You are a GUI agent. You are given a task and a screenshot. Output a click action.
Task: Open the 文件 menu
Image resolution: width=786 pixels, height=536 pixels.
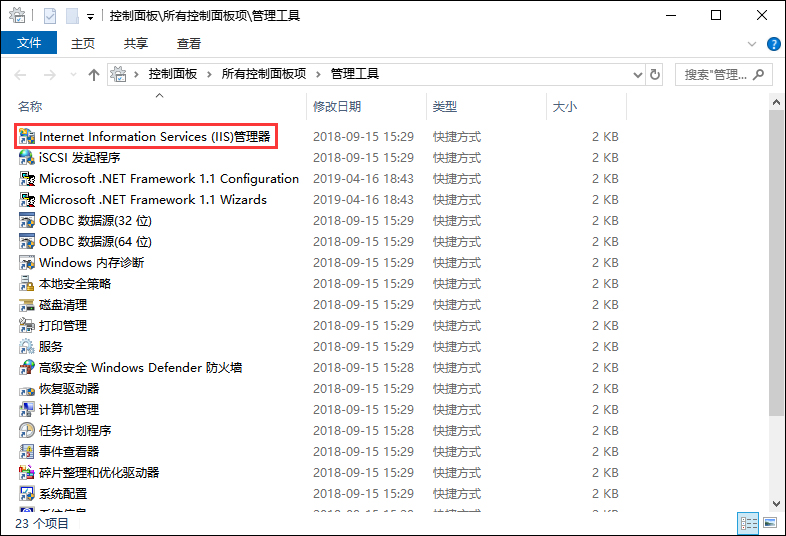29,43
